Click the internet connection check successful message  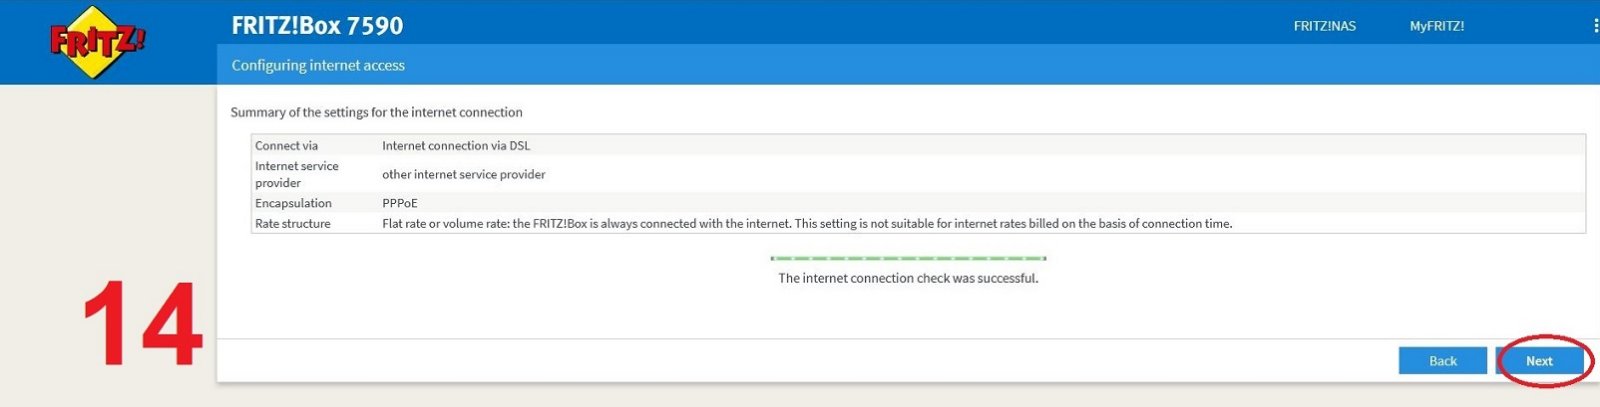coord(908,278)
